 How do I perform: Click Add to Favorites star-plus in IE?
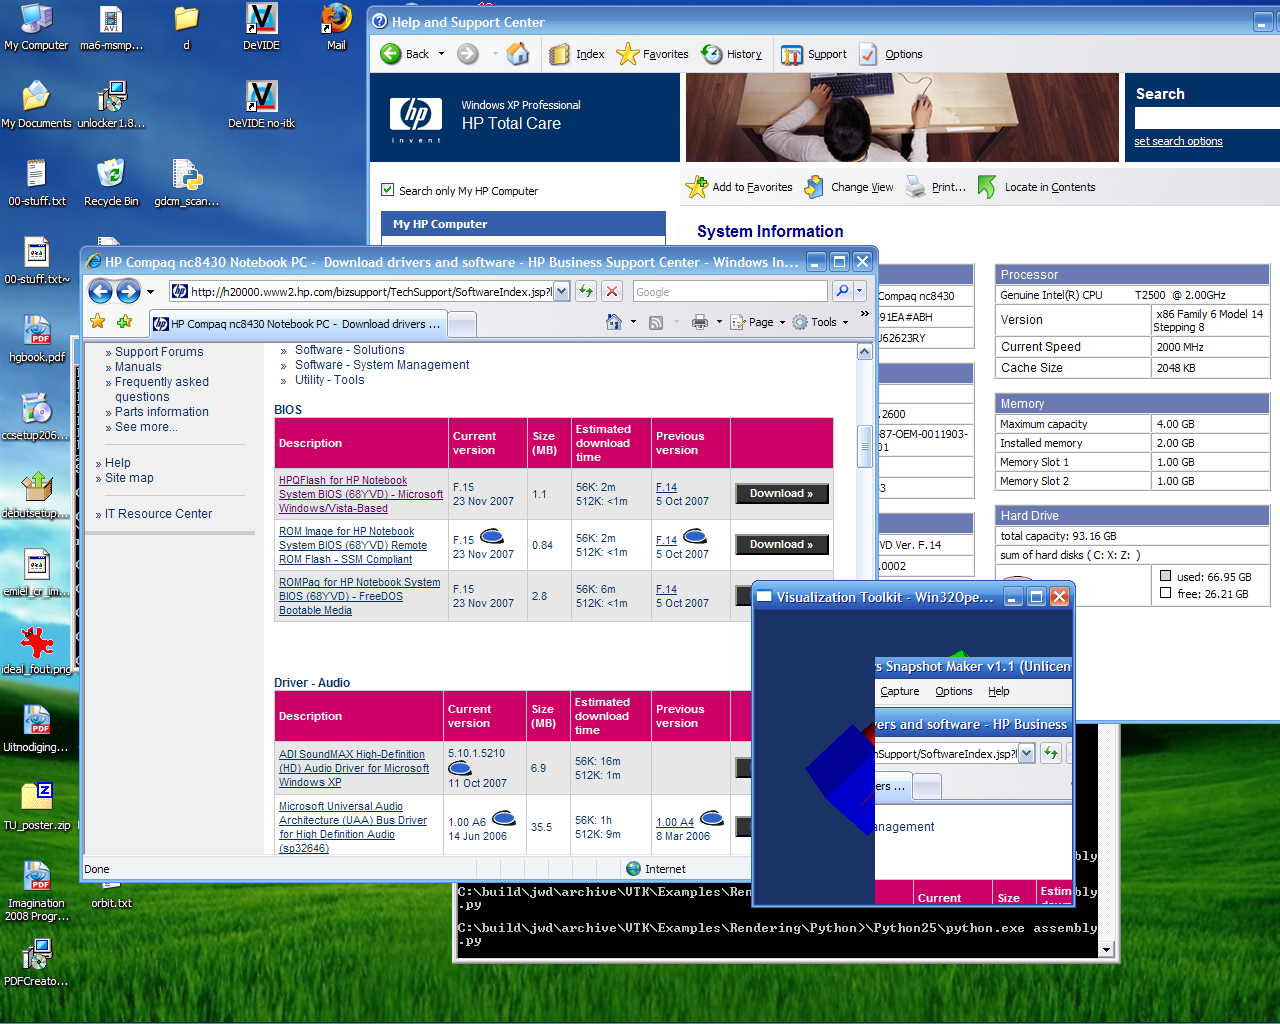tap(124, 321)
